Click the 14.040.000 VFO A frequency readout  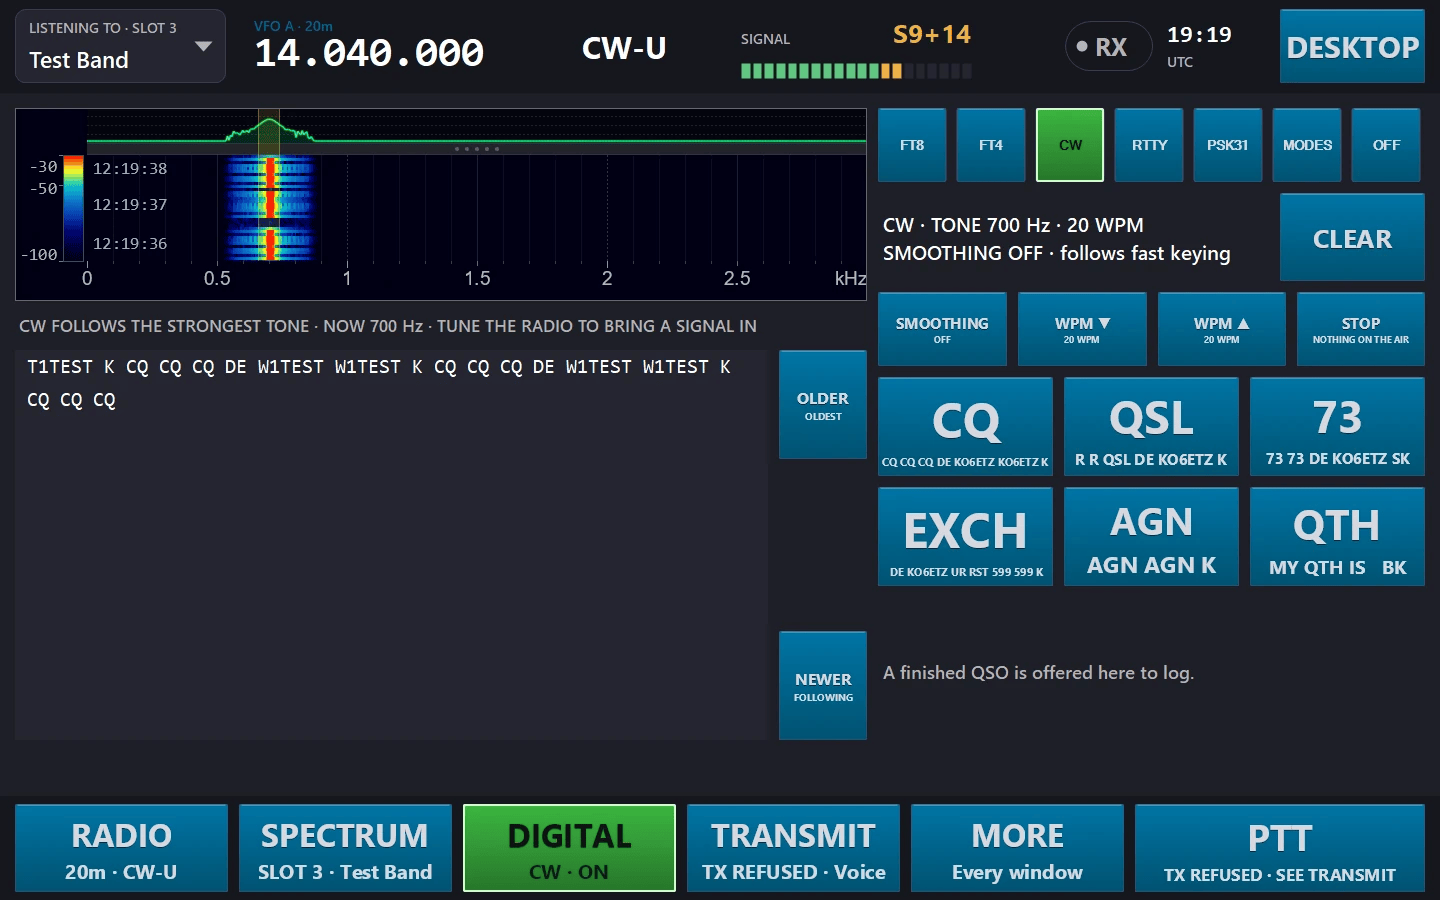click(369, 52)
